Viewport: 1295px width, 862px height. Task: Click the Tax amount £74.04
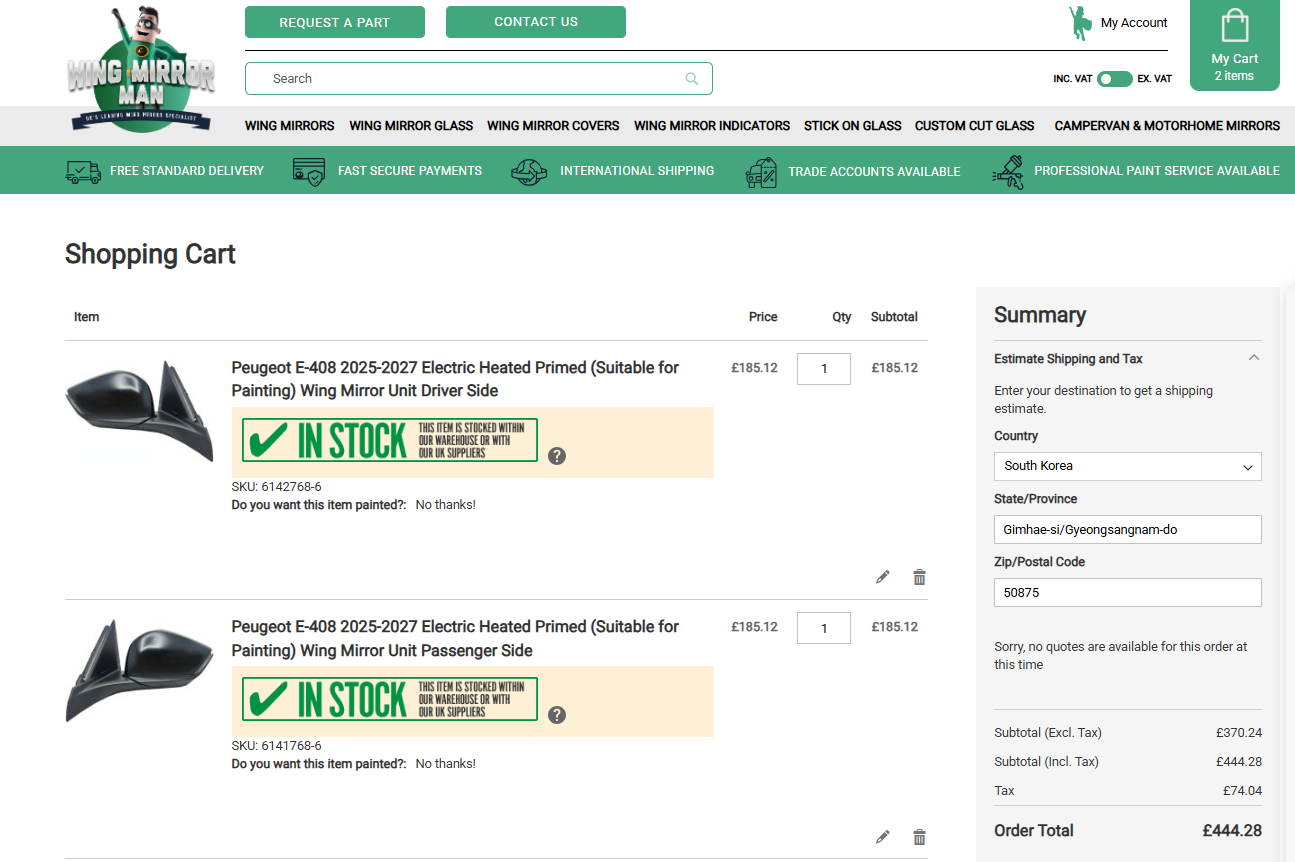1242,791
